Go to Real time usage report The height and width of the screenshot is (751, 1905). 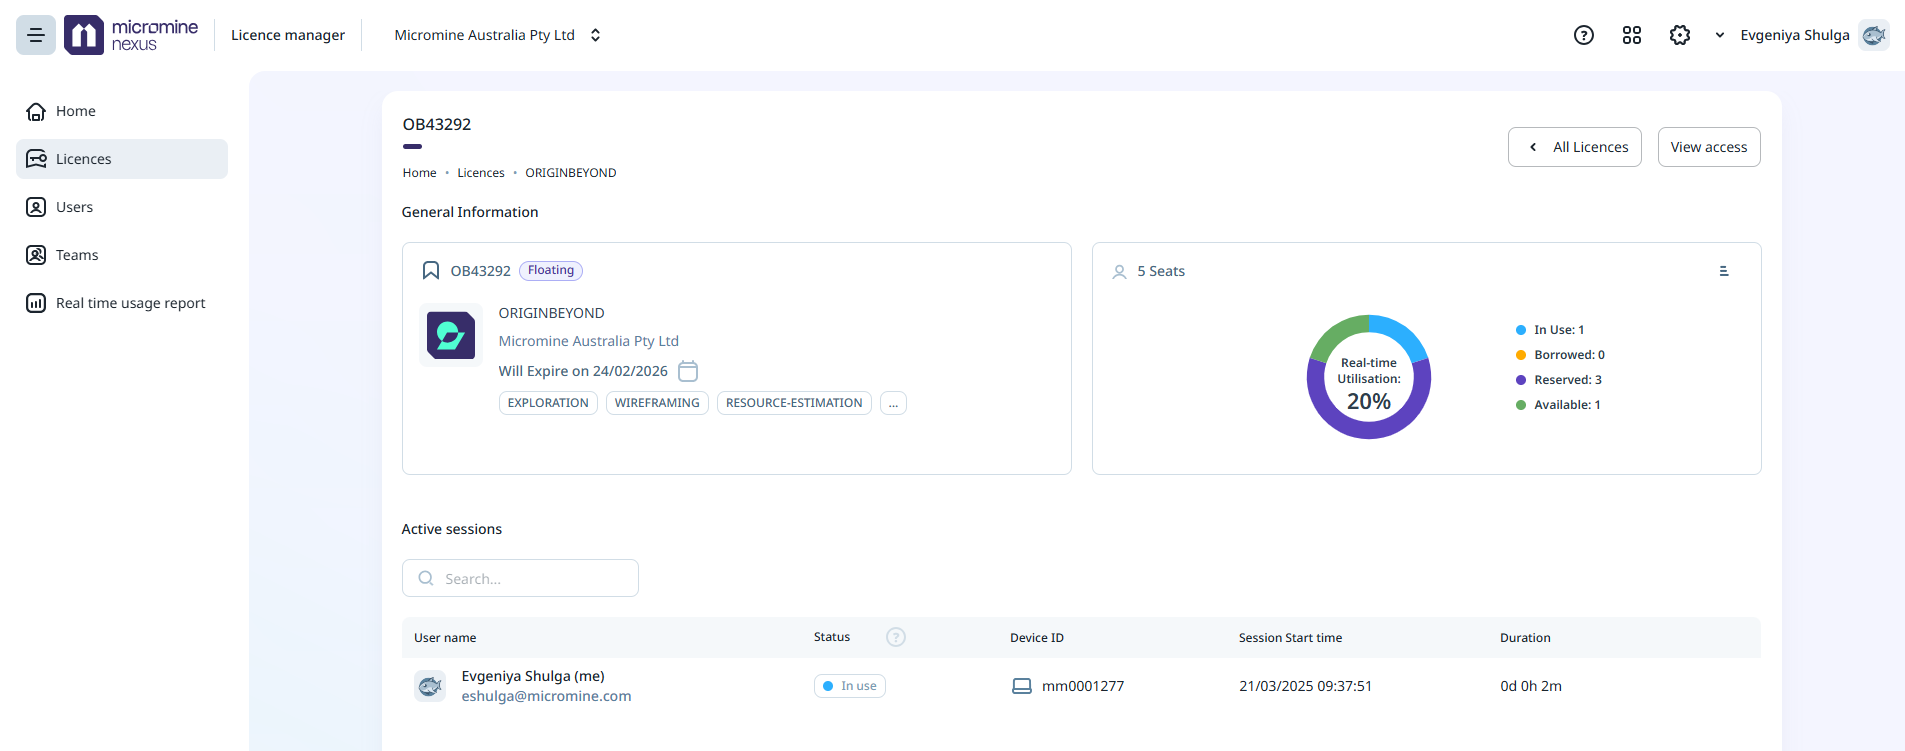[x=130, y=303]
